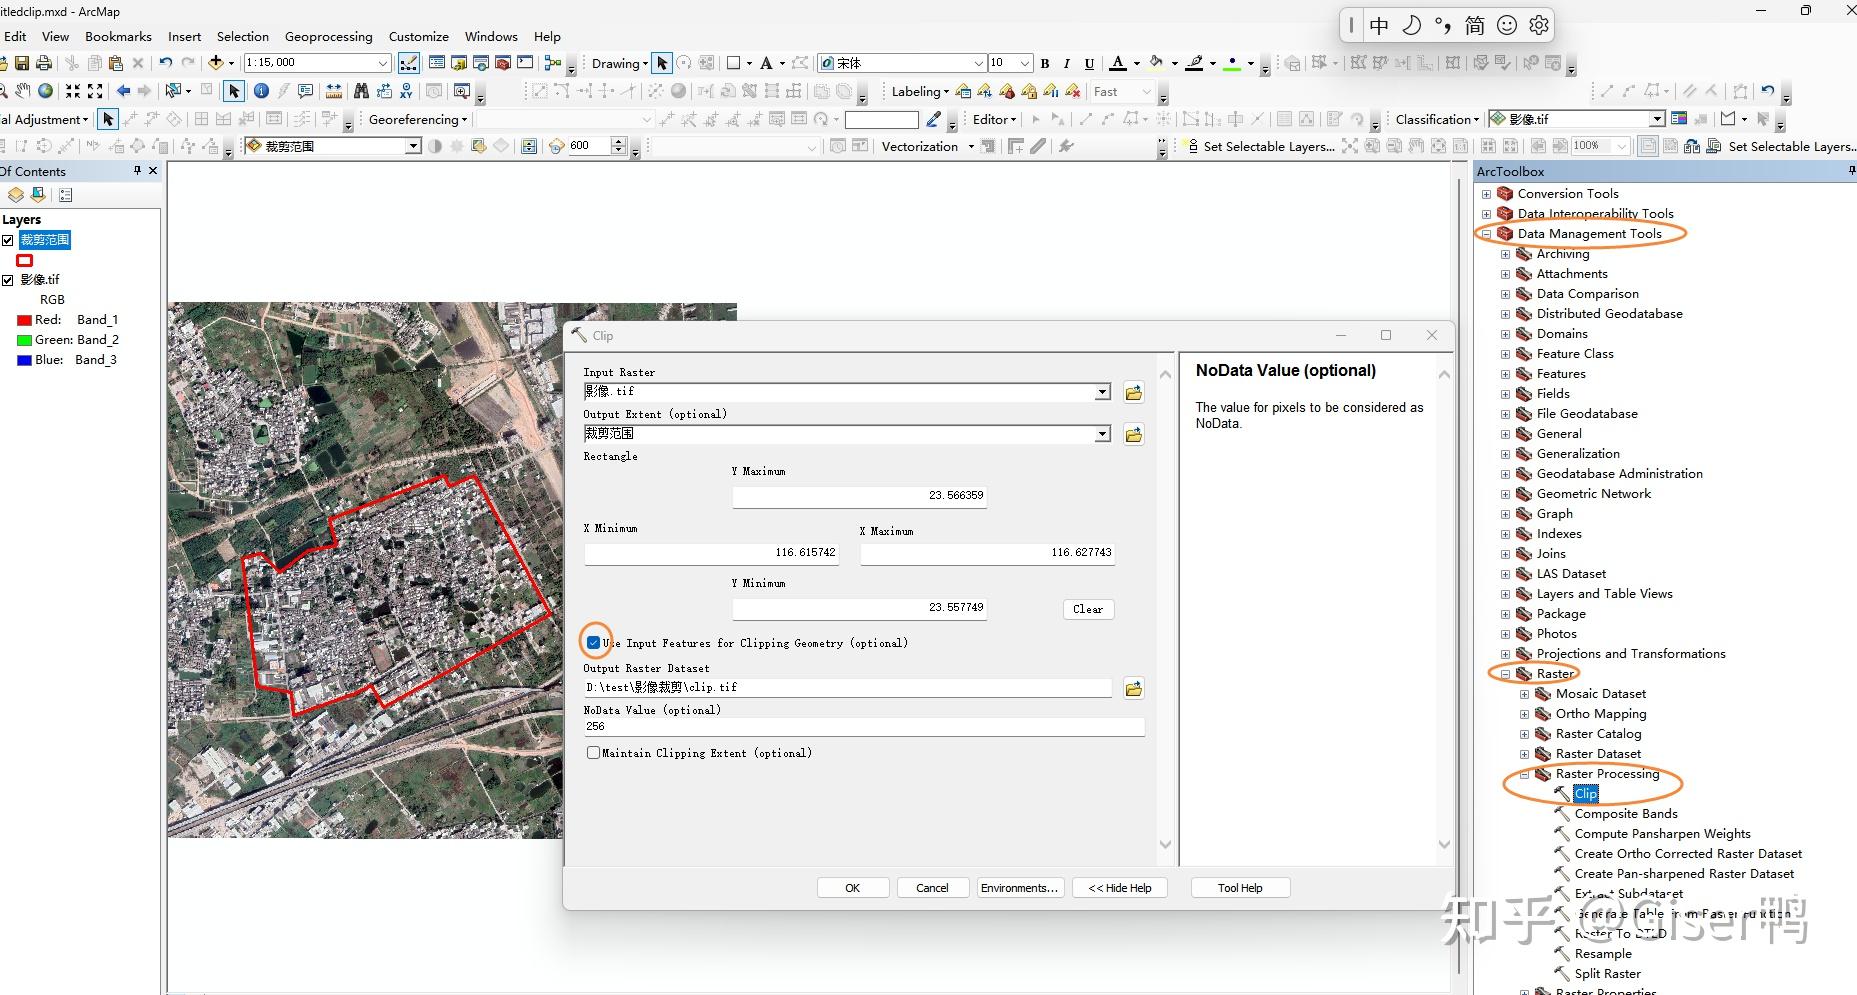Screen dimensions: 1857x995
Task: Enable Maintain Clipping Extent checkbox
Action: 594,753
